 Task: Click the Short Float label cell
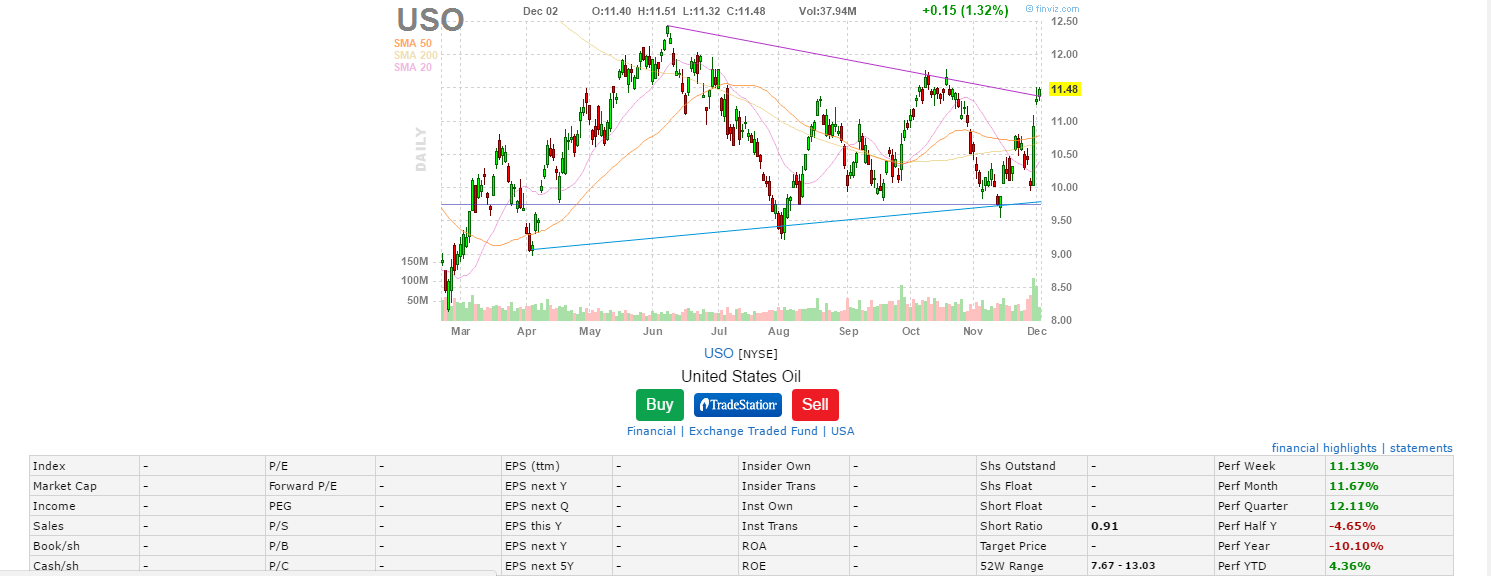1032,506
